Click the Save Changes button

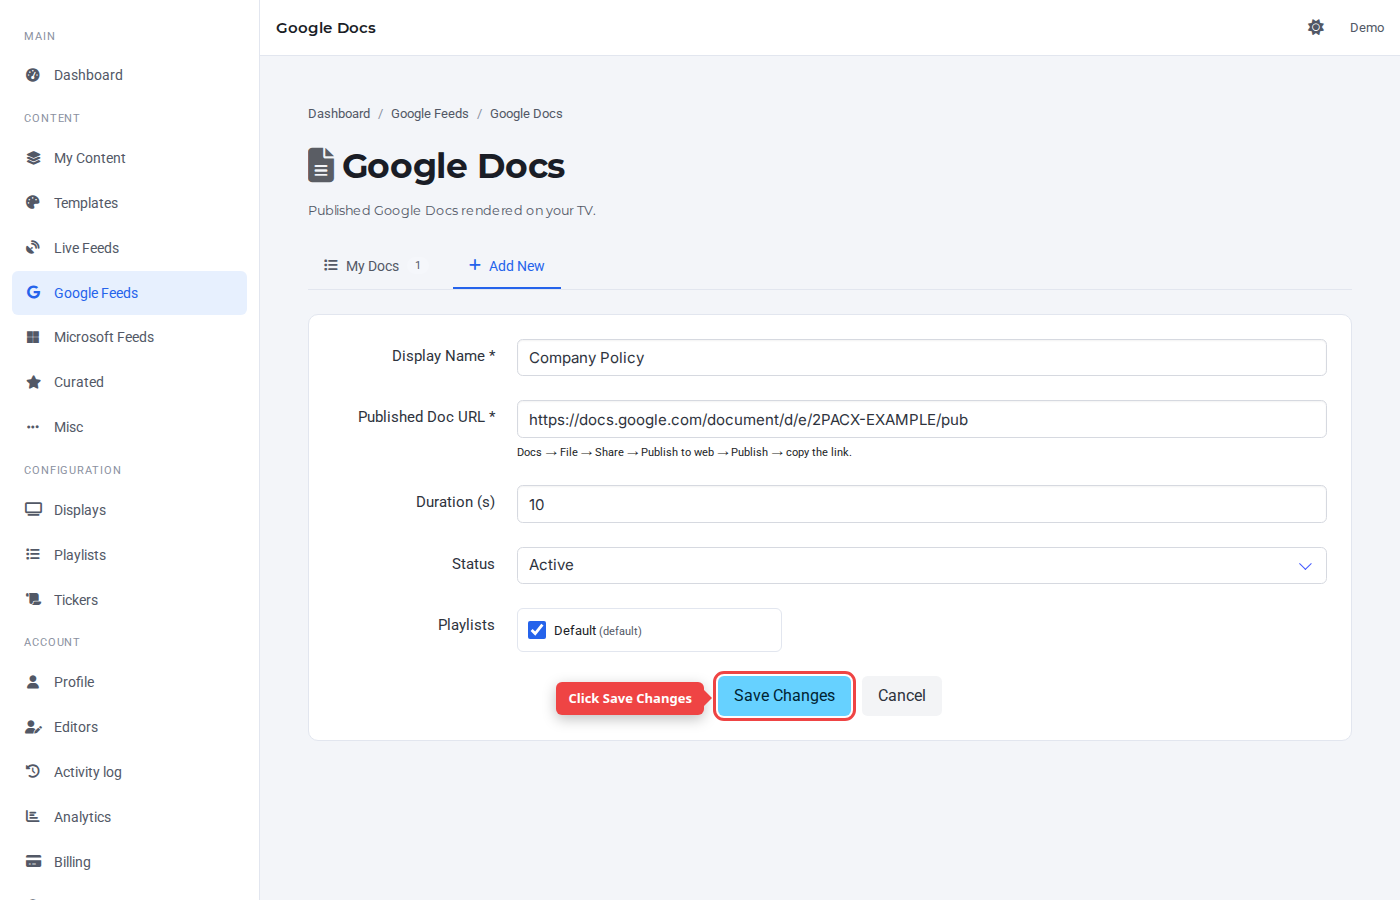click(x=784, y=696)
